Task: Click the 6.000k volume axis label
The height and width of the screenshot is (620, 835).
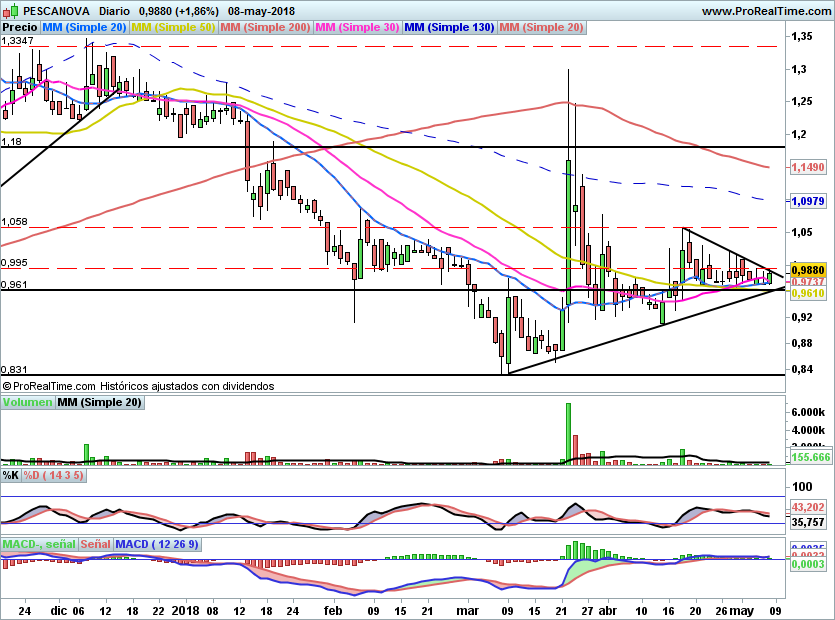Action: pos(807,412)
